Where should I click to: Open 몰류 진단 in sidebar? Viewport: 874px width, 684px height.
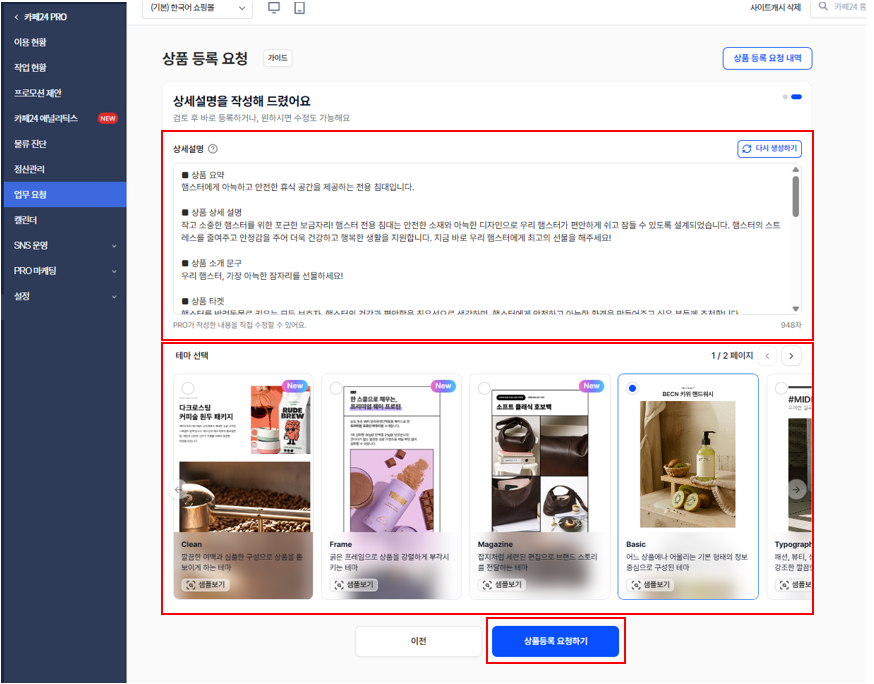click(64, 145)
